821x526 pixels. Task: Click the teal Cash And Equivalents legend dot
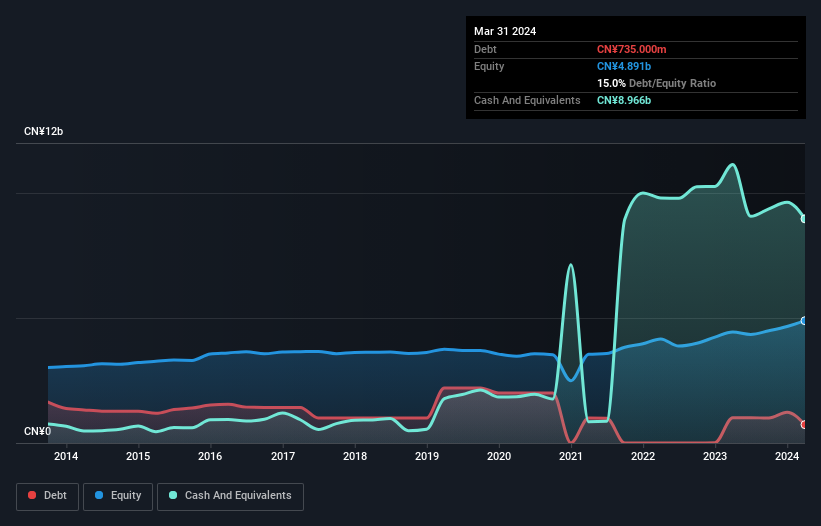173,495
